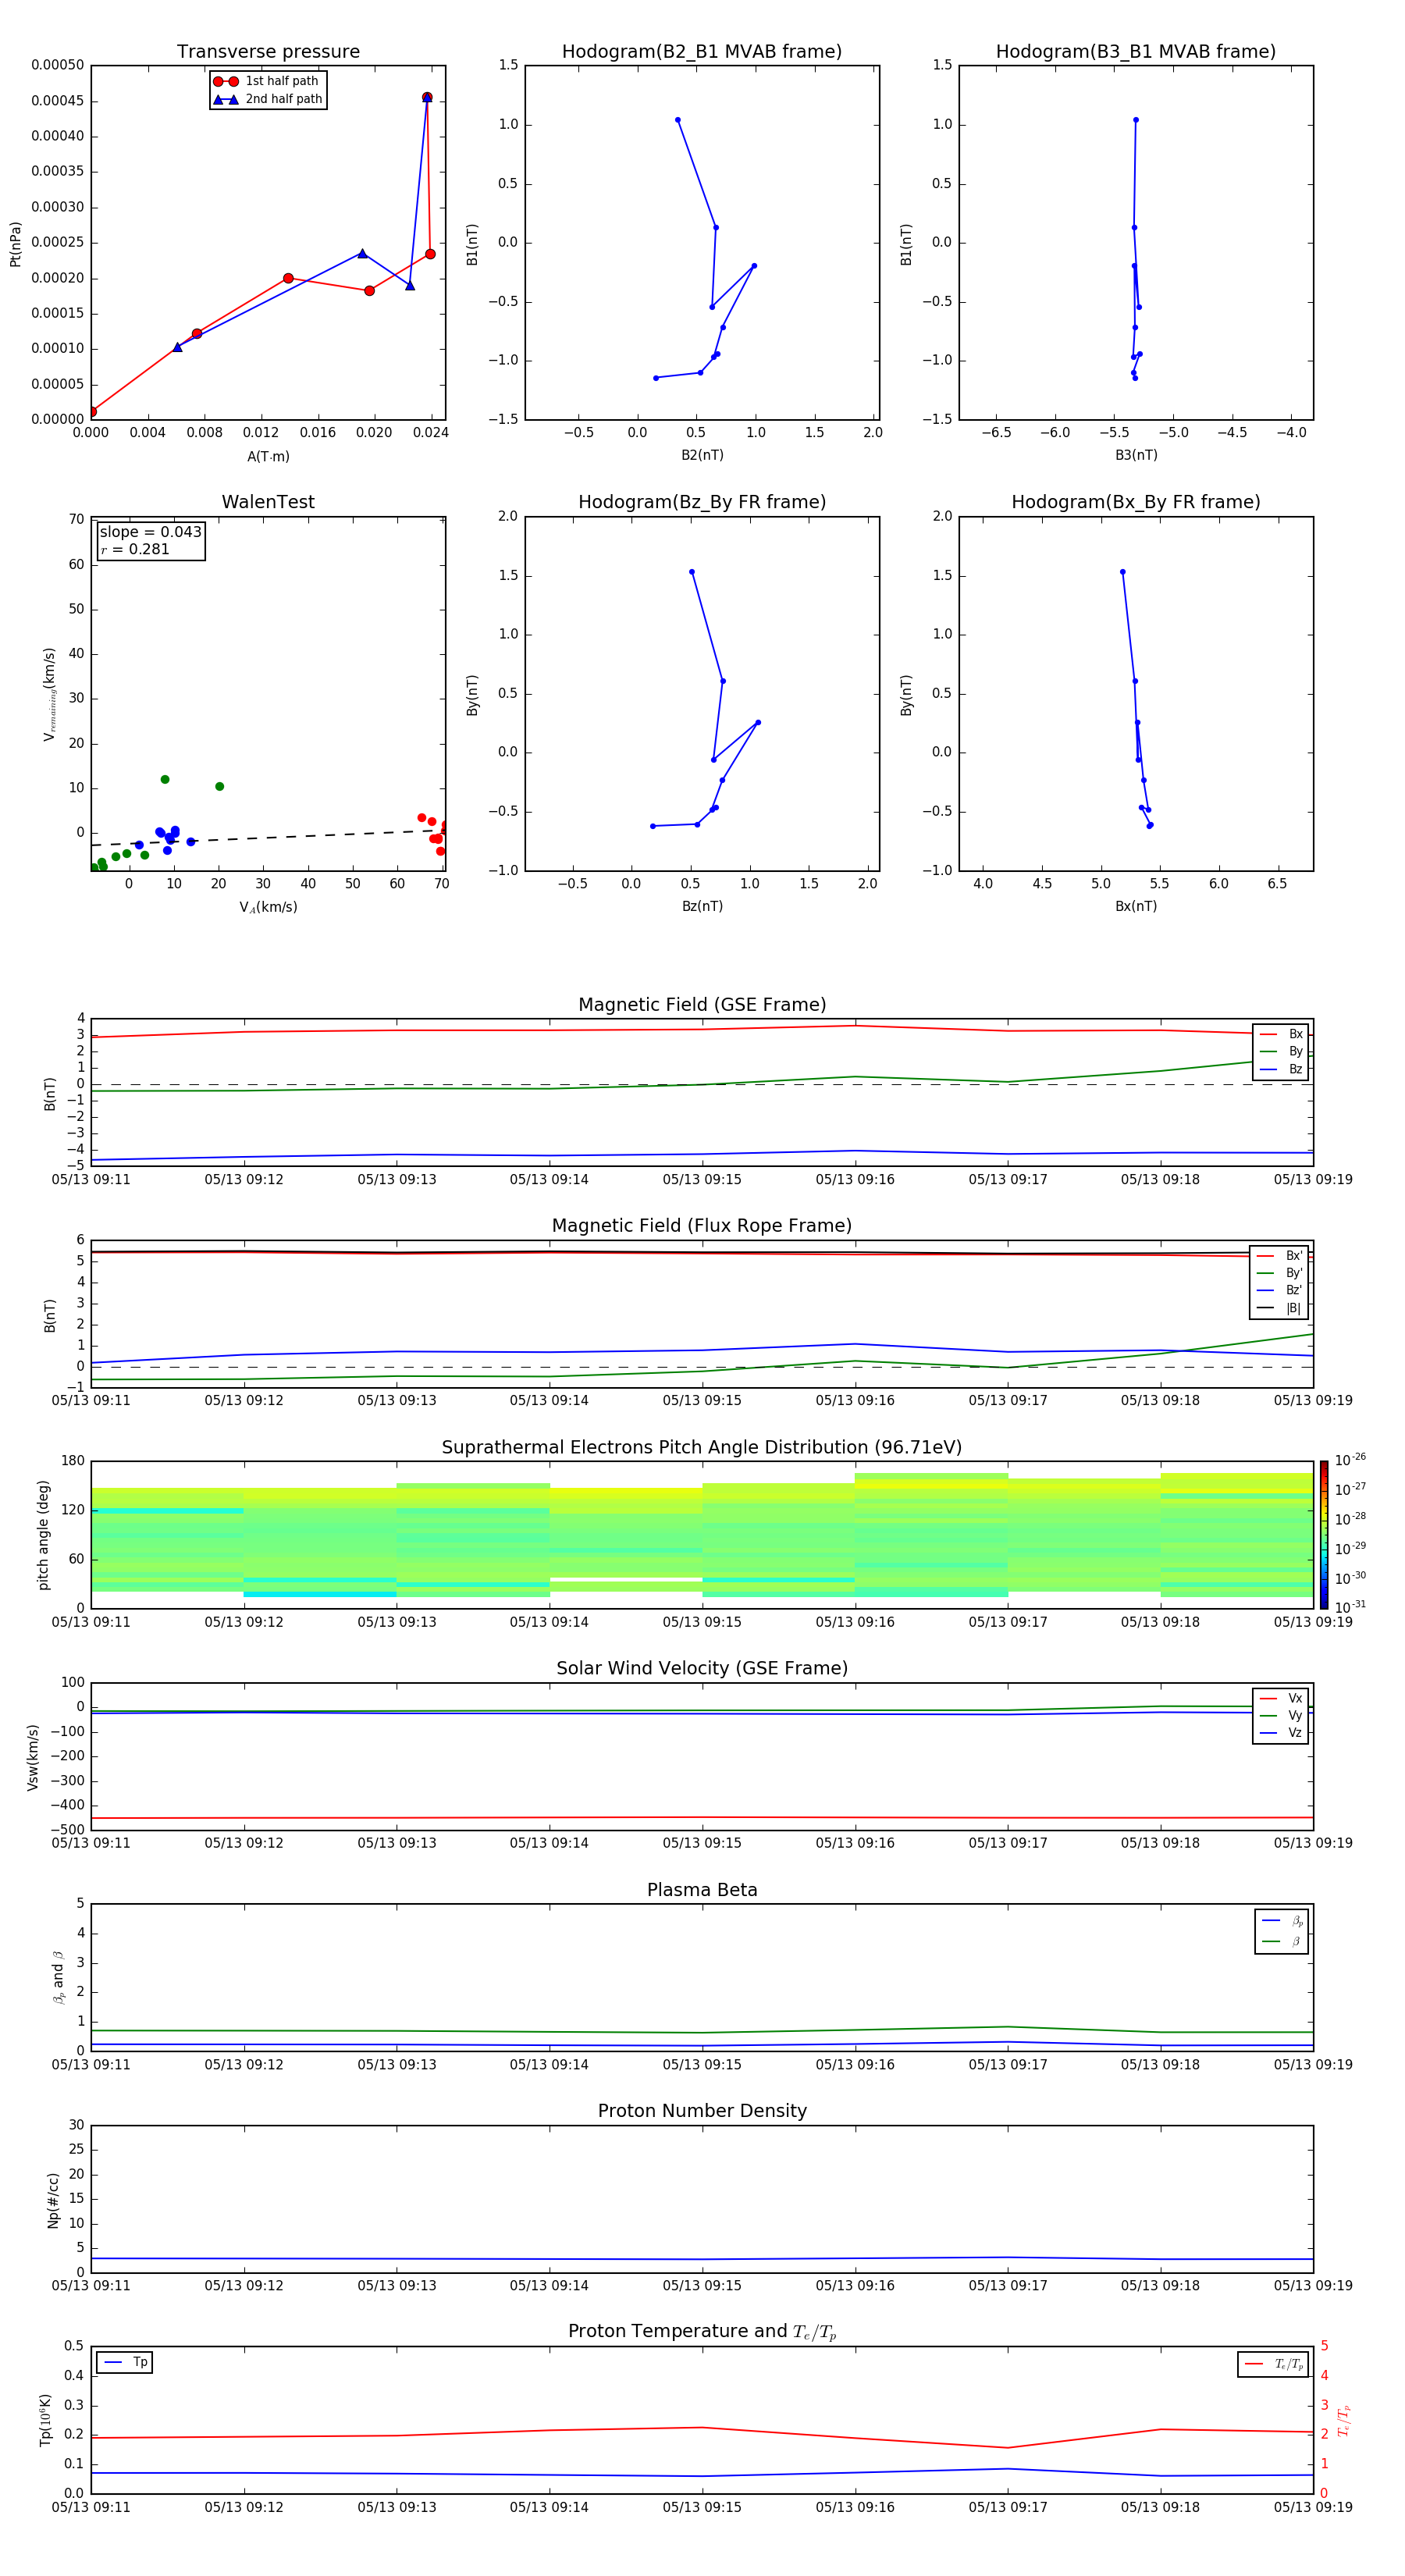Select the Tp legend entry in temperature panel
The height and width of the screenshot is (2576, 1405).
coord(125,2362)
